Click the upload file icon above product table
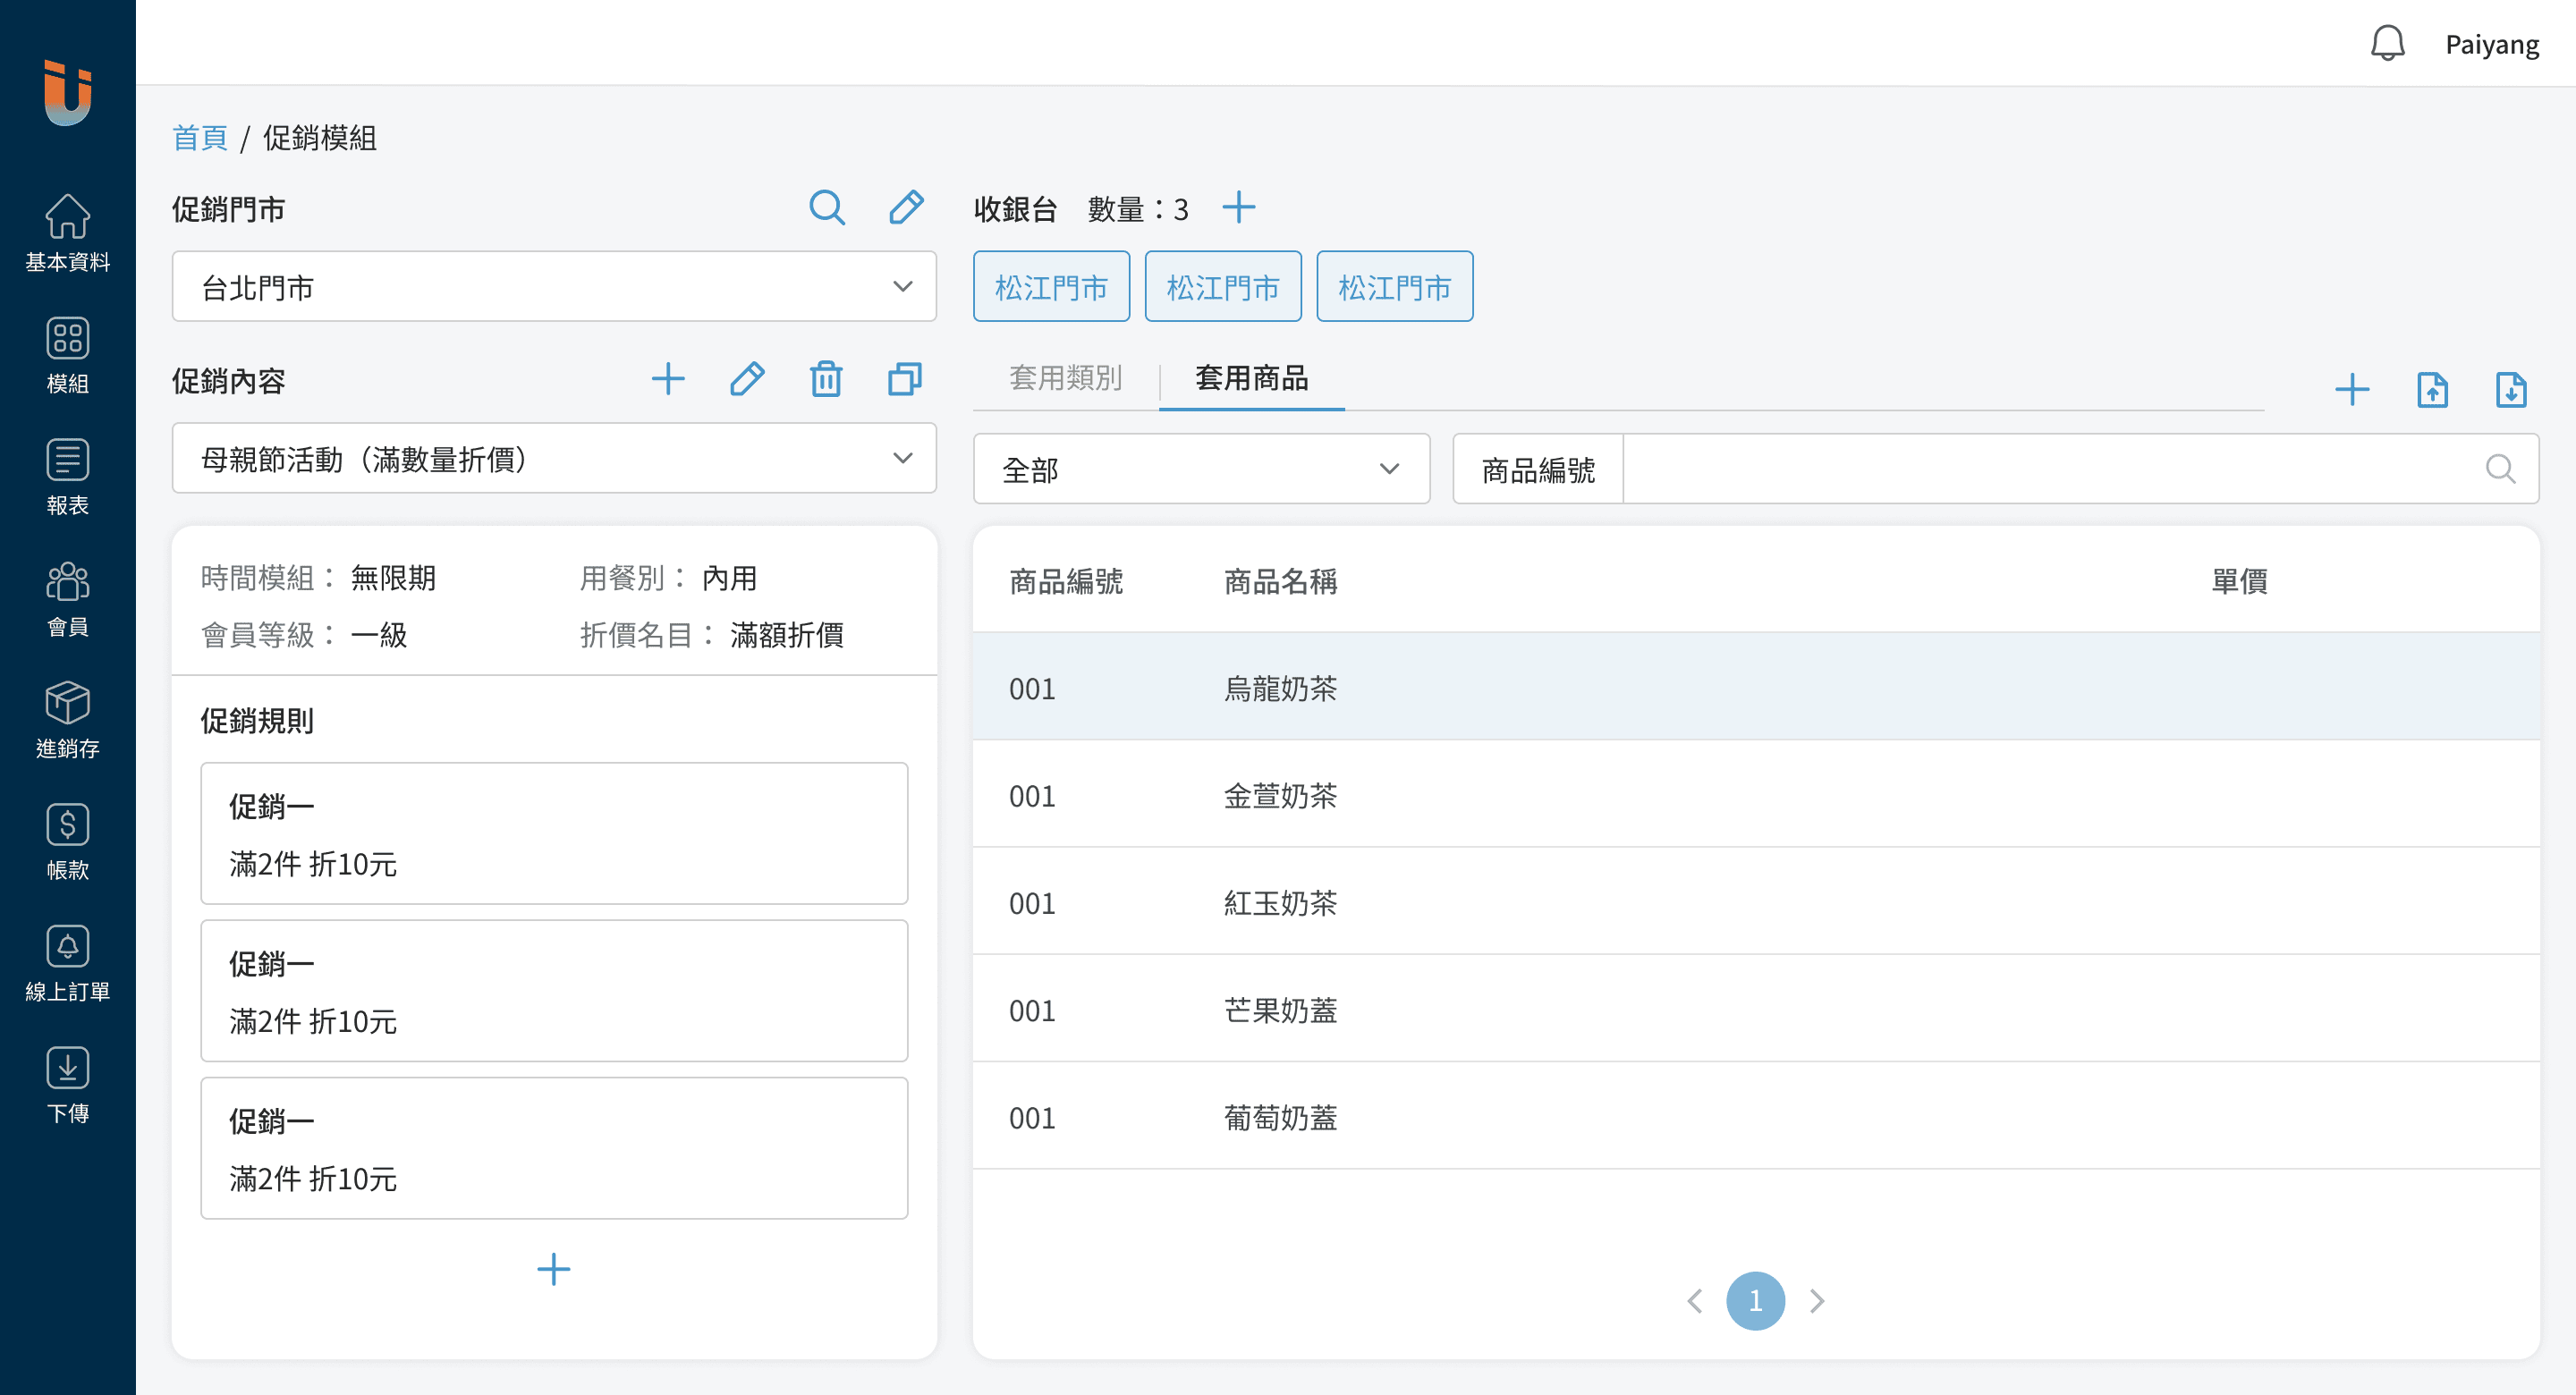 point(2432,390)
